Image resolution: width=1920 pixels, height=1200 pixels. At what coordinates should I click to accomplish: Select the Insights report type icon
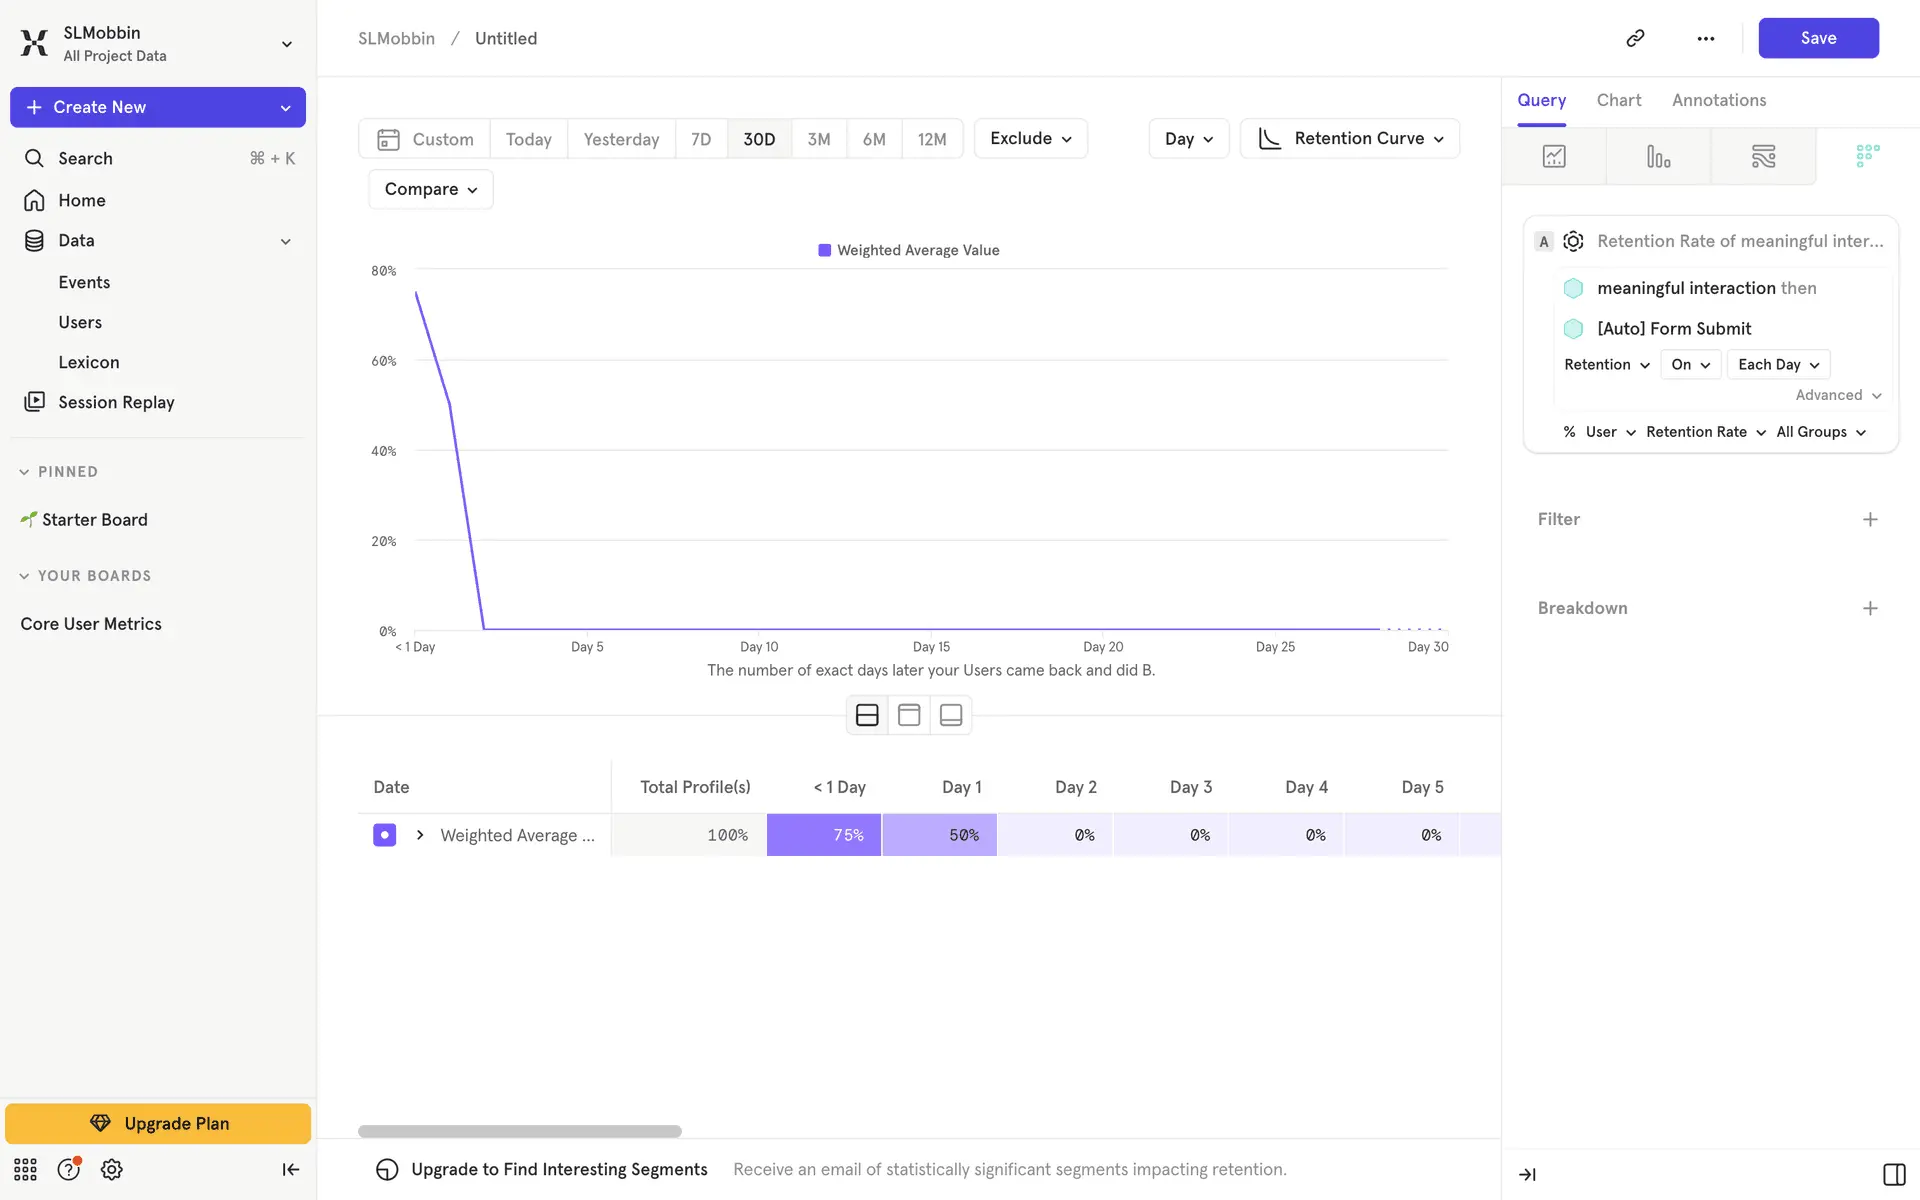[1554, 156]
